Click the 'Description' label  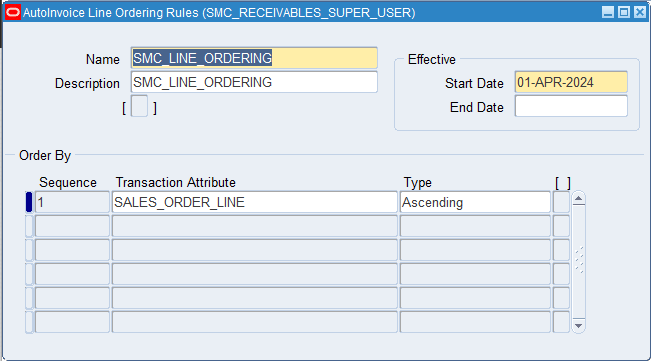coord(87,84)
